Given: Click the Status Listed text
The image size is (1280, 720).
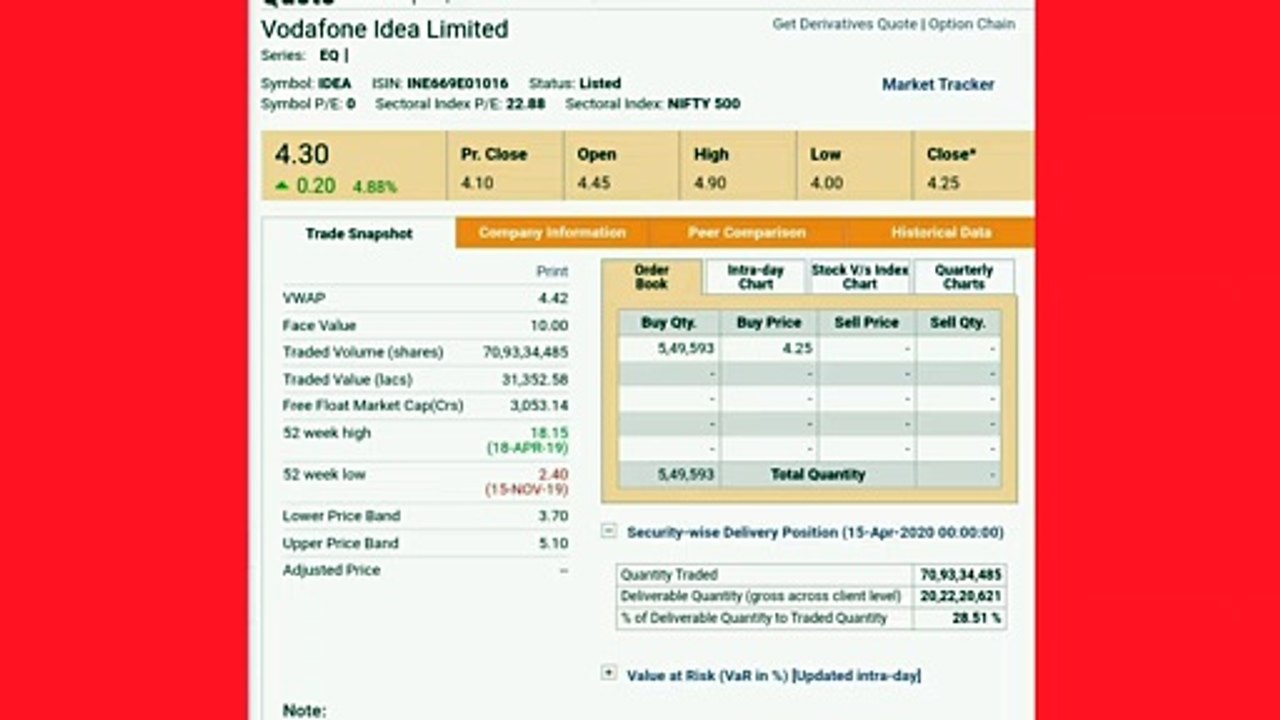Looking at the screenshot, I should pos(575,83).
